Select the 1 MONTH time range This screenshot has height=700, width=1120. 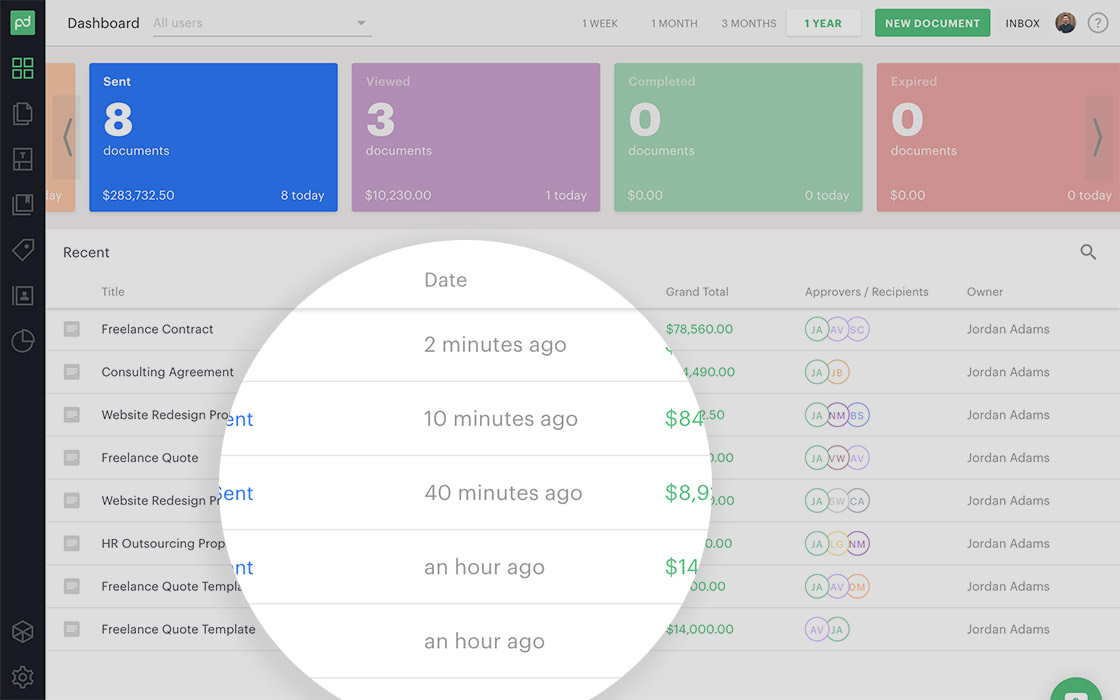[674, 24]
